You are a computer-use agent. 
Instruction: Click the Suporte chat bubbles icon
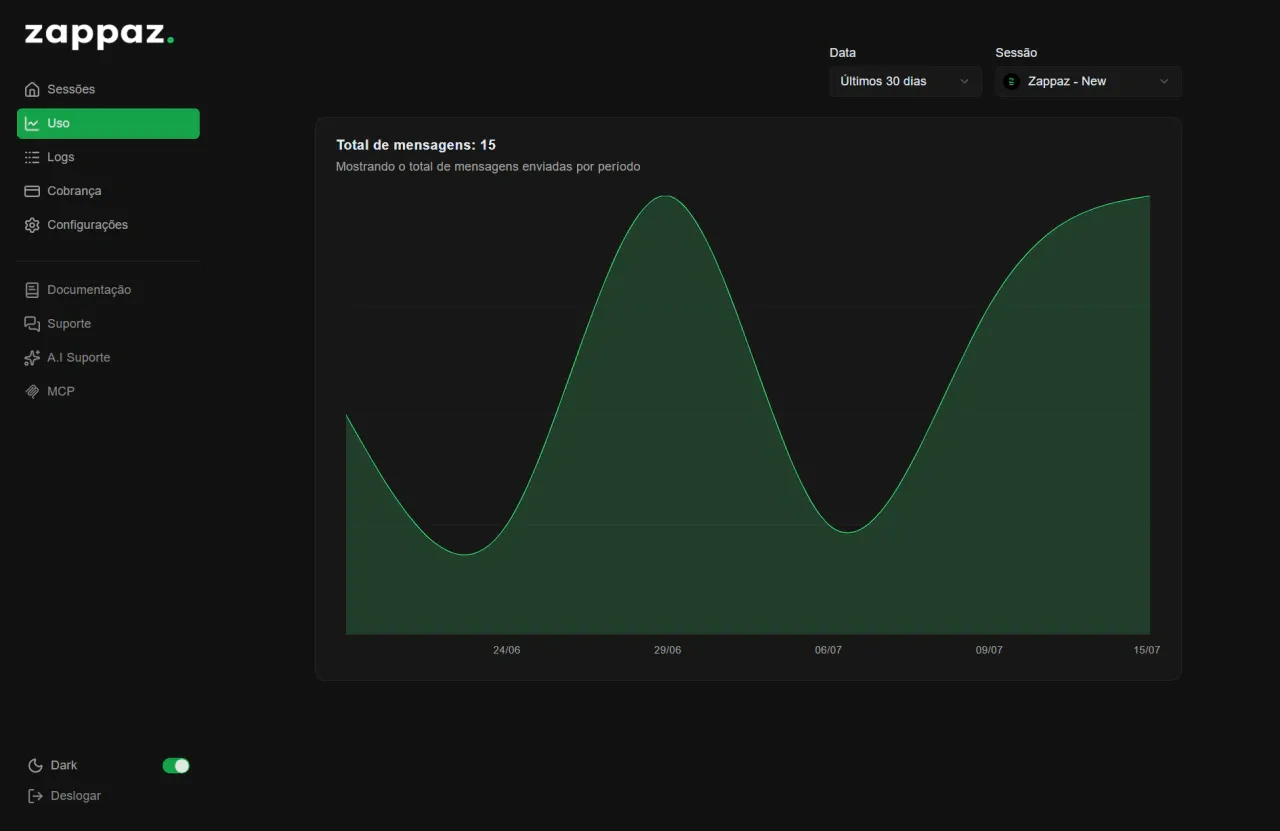point(32,324)
